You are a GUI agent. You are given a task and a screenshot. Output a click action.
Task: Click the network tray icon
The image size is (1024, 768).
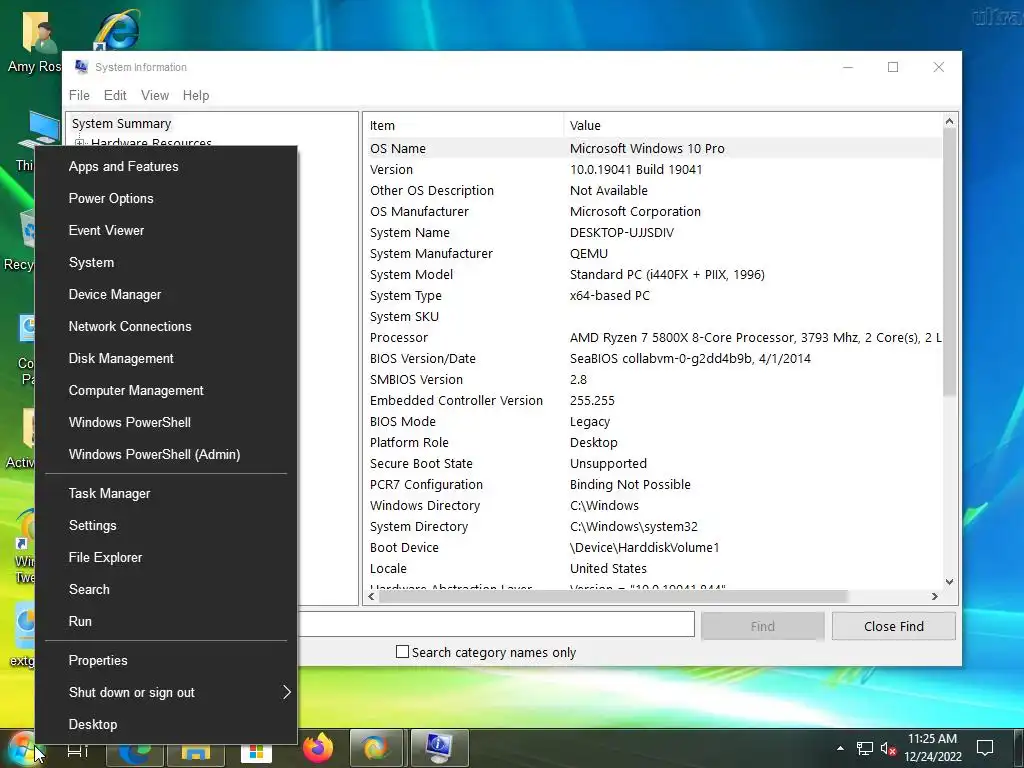[x=865, y=748]
